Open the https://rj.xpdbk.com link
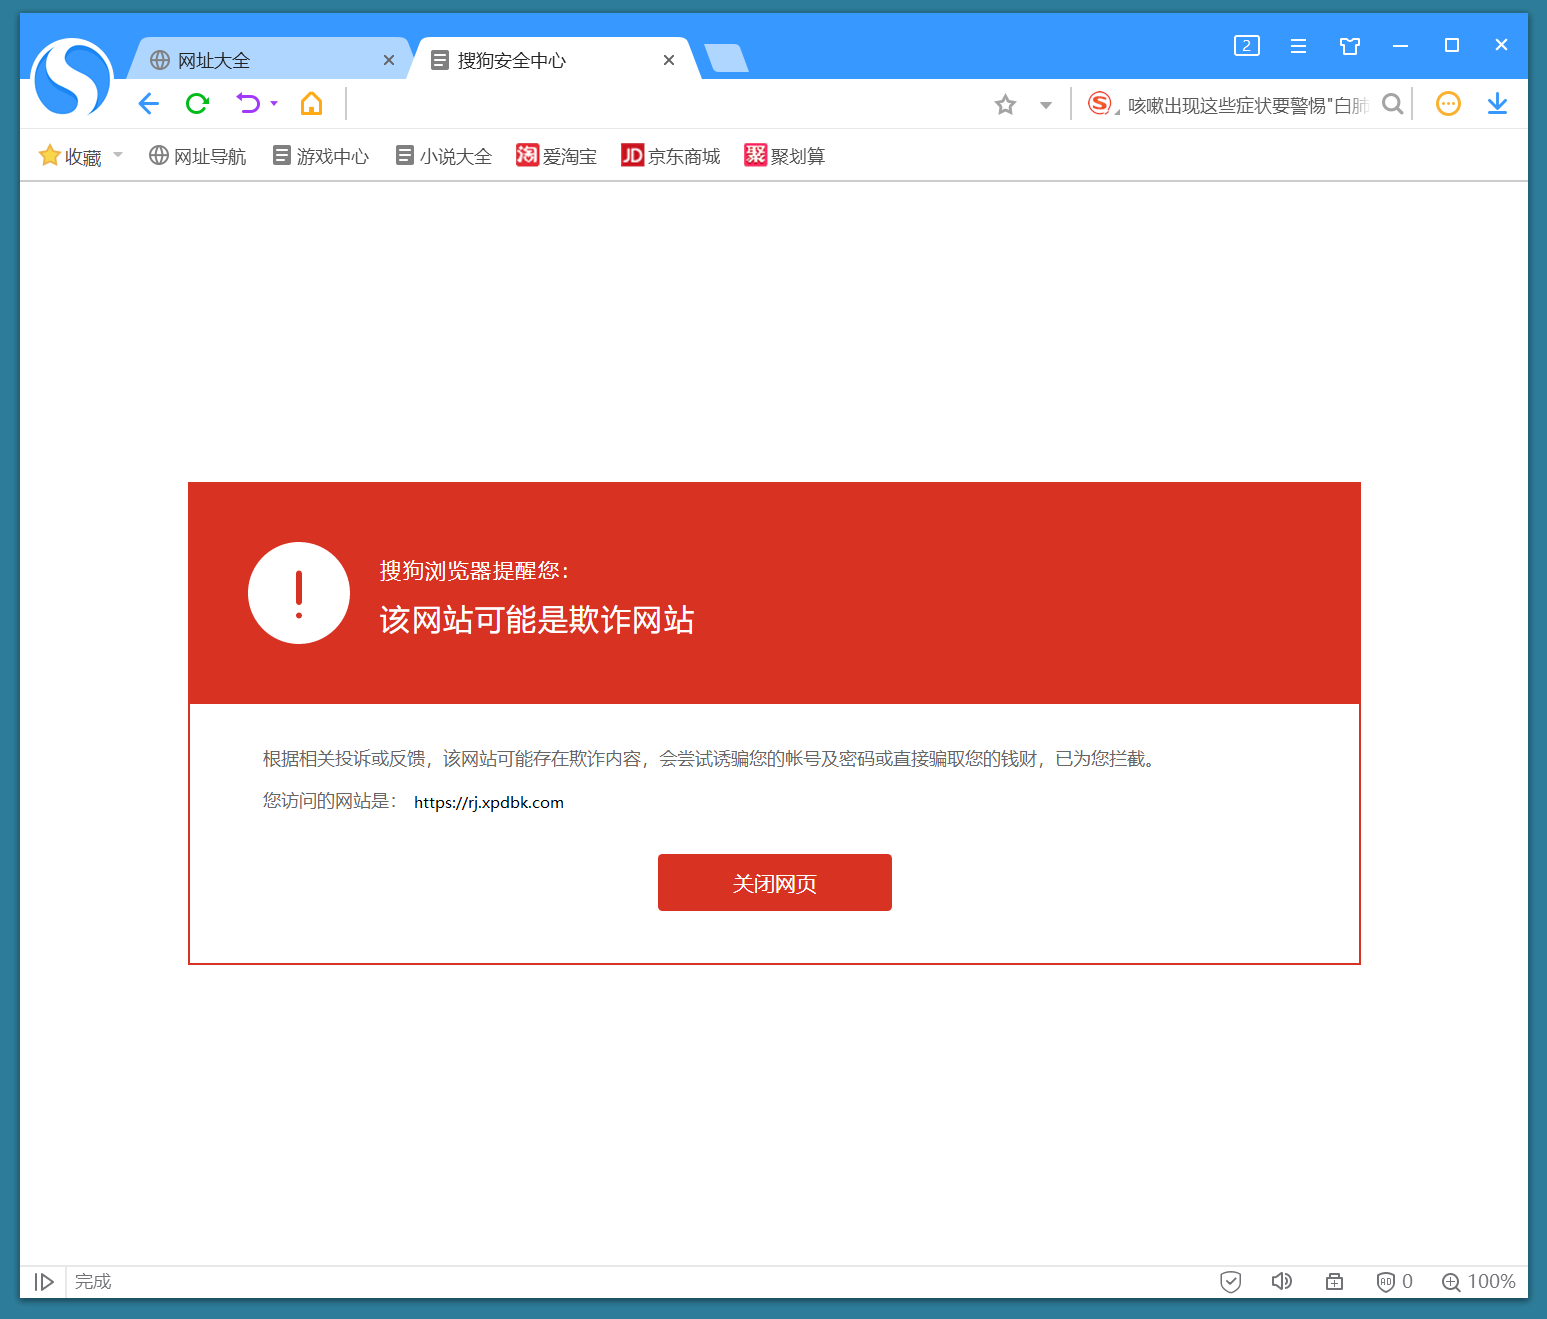Image resolution: width=1547 pixels, height=1319 pixels. coord(488,802)
